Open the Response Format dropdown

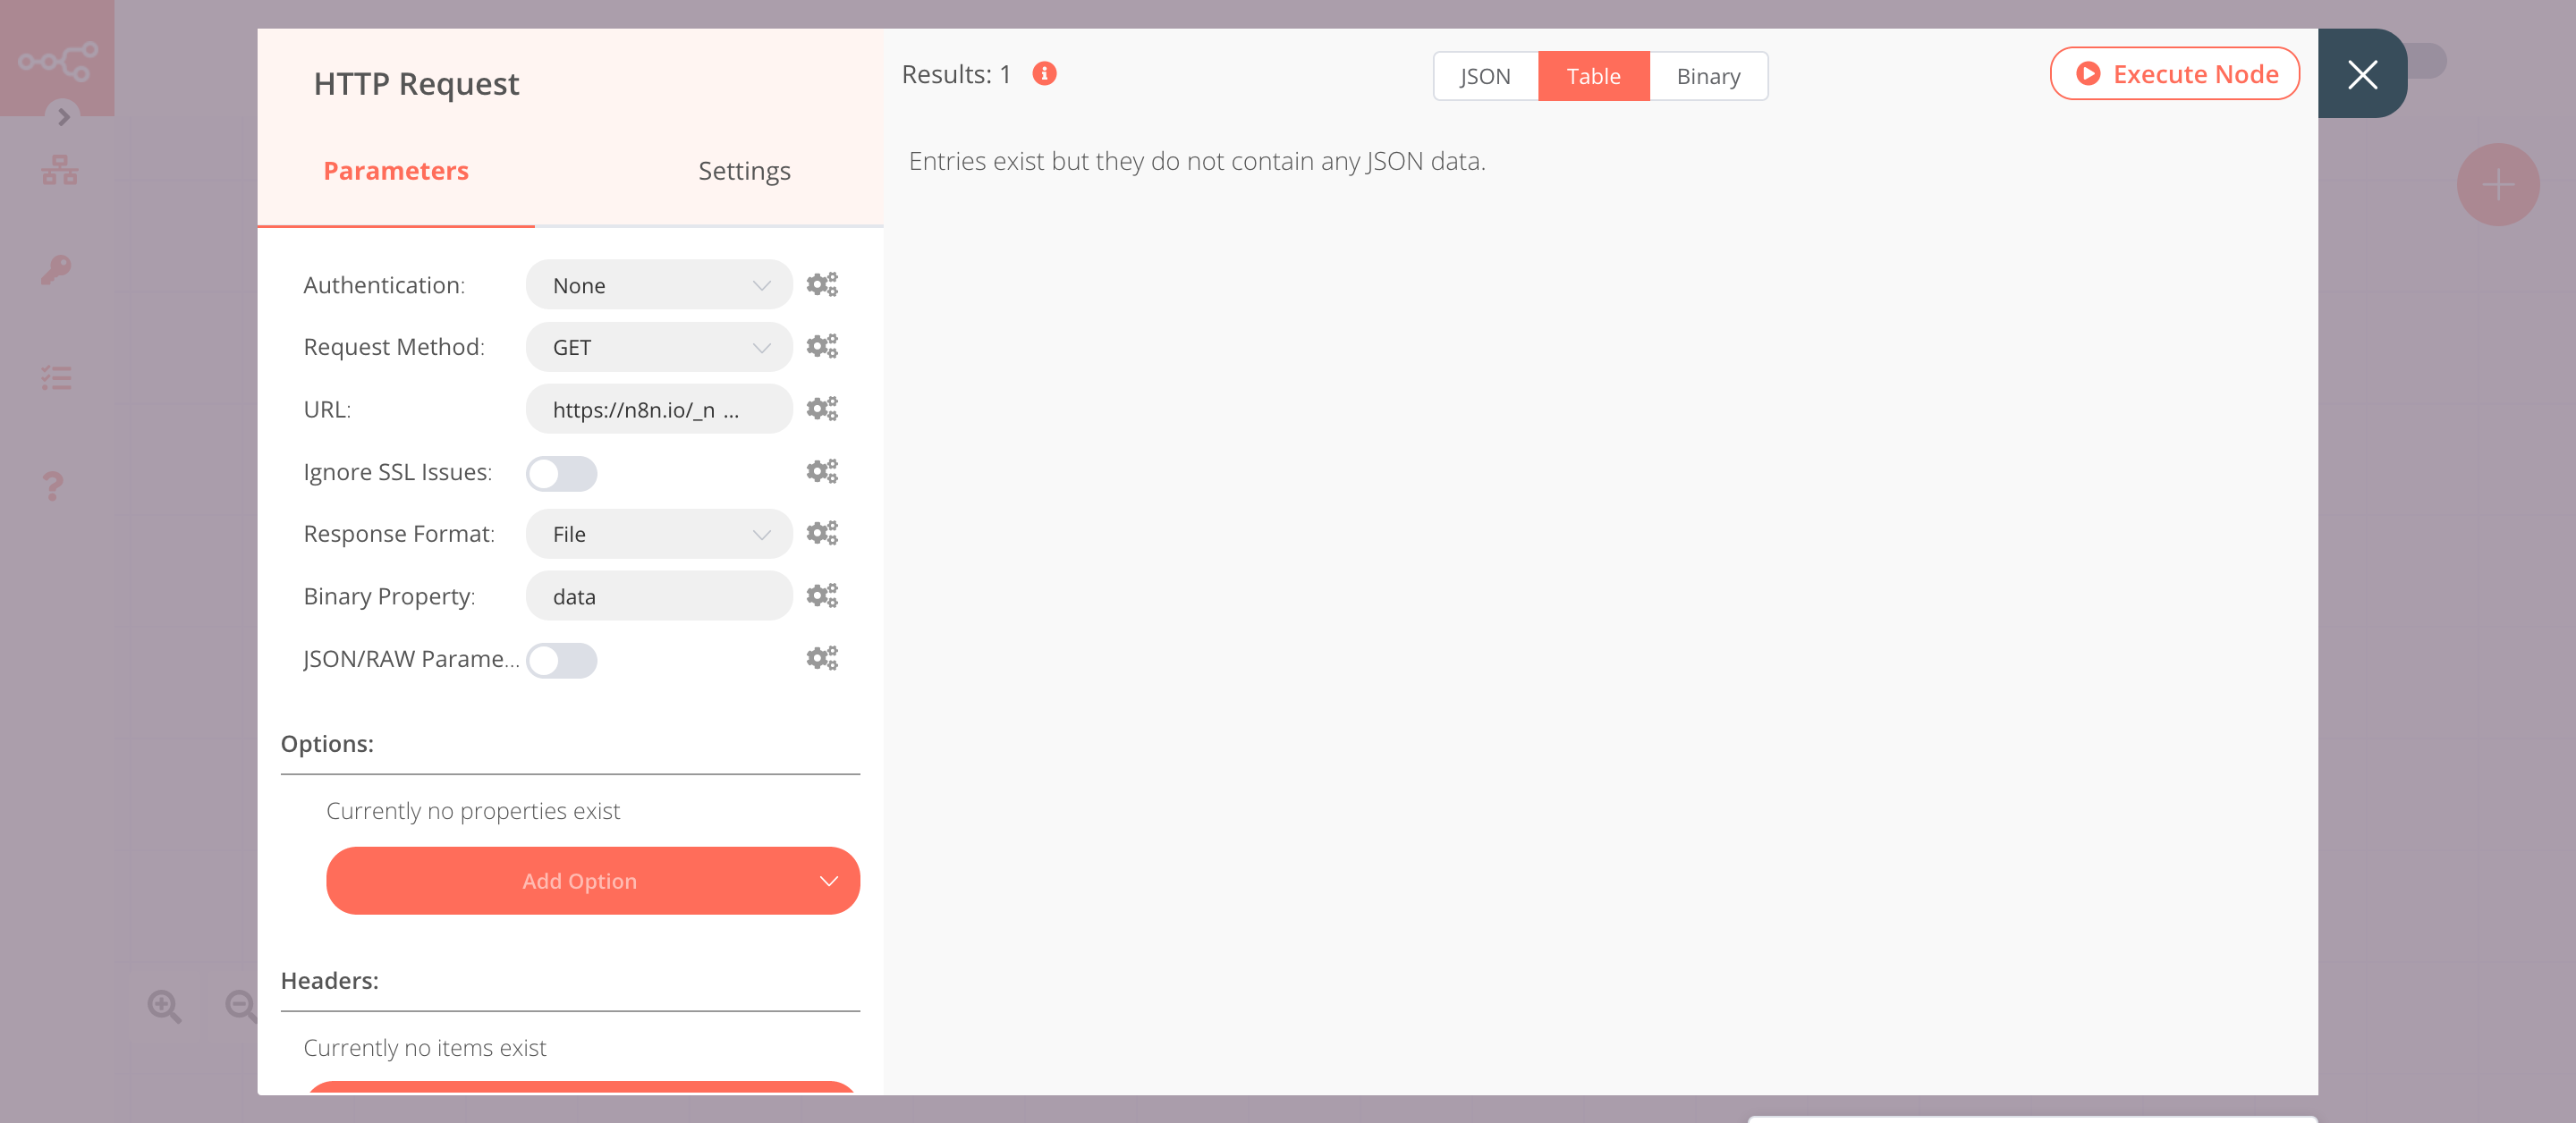click(658, 533)
